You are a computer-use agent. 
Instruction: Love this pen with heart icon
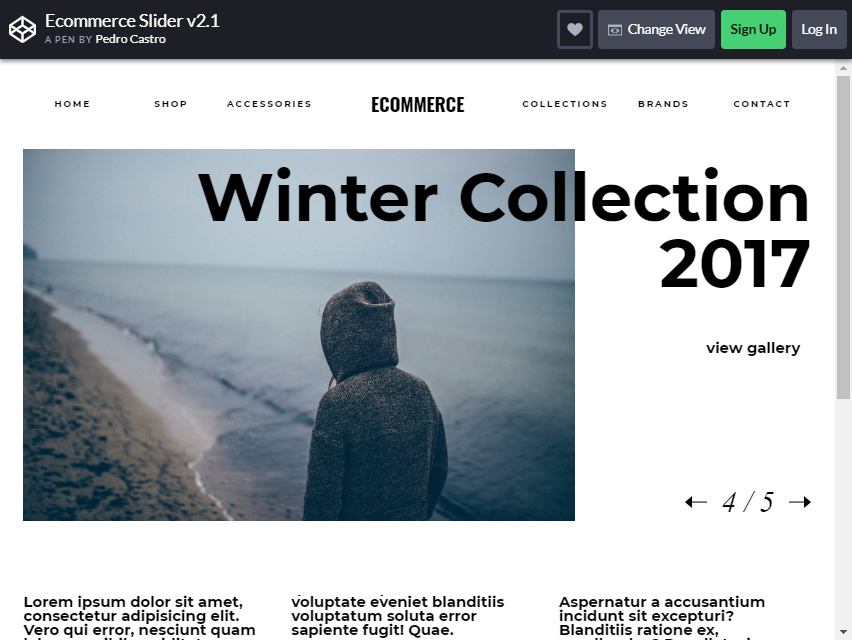tap(575, 29)
